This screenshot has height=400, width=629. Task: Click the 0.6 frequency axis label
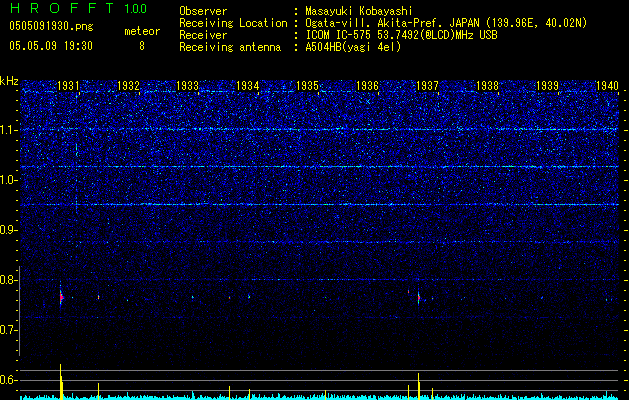8,380
